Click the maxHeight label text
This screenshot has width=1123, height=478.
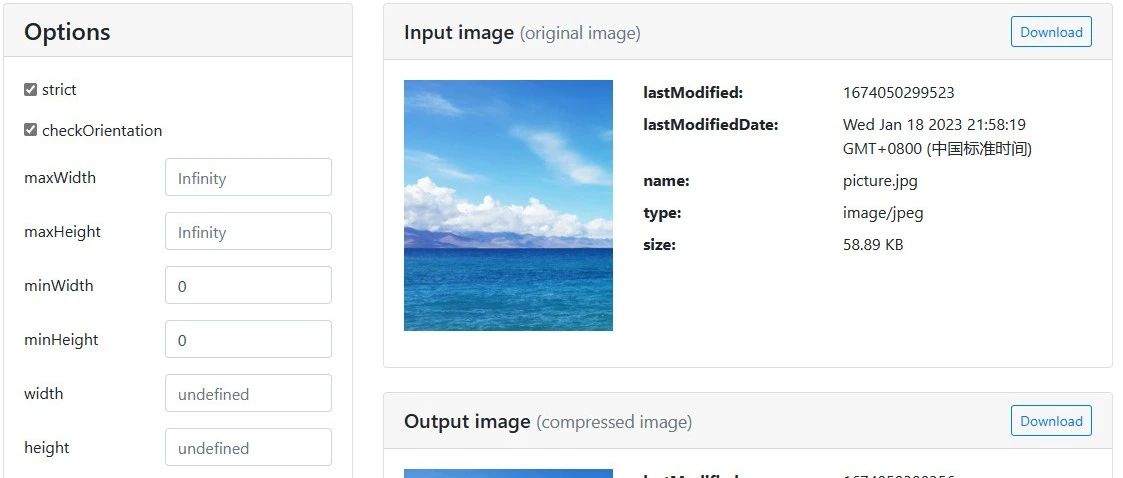click(62, 231)
